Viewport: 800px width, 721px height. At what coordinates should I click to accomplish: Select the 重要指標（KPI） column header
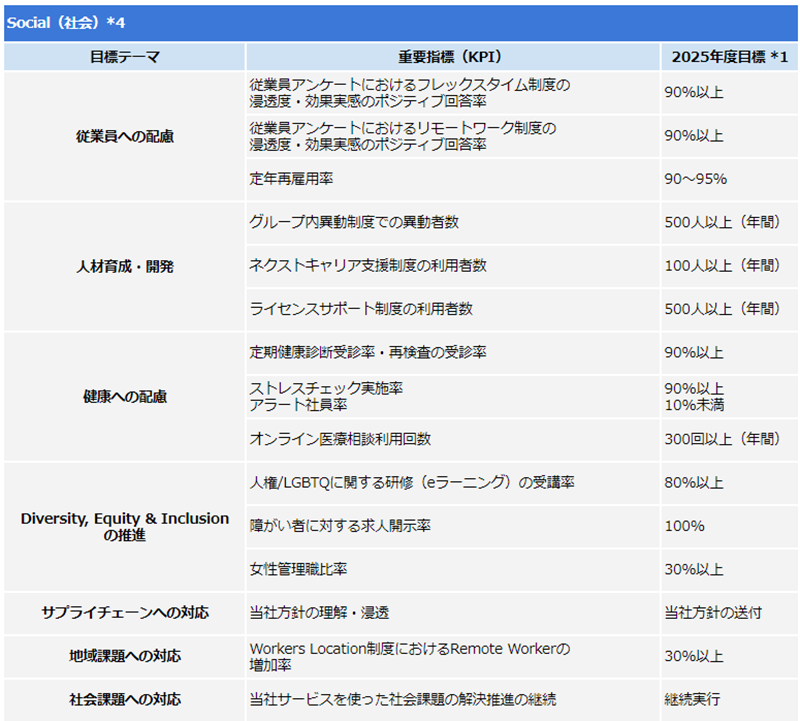point(452,56)
